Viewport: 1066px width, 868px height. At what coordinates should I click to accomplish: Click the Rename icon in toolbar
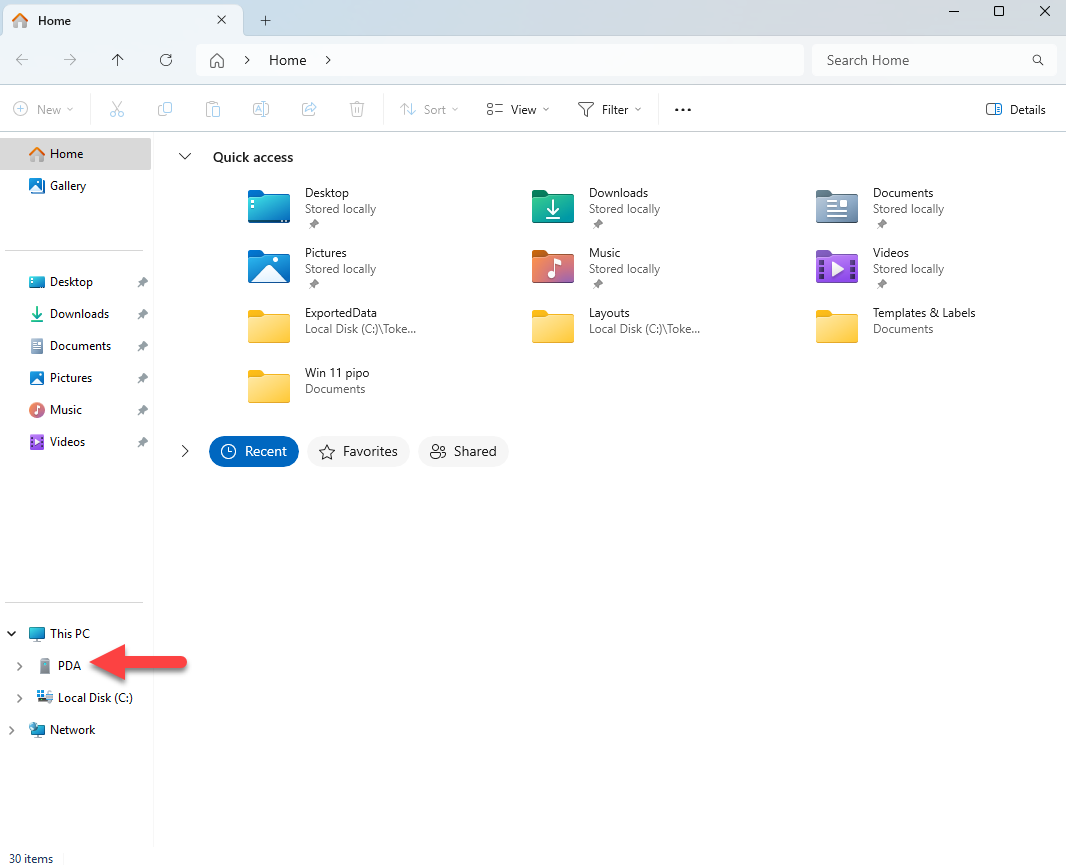click(261, 109)
